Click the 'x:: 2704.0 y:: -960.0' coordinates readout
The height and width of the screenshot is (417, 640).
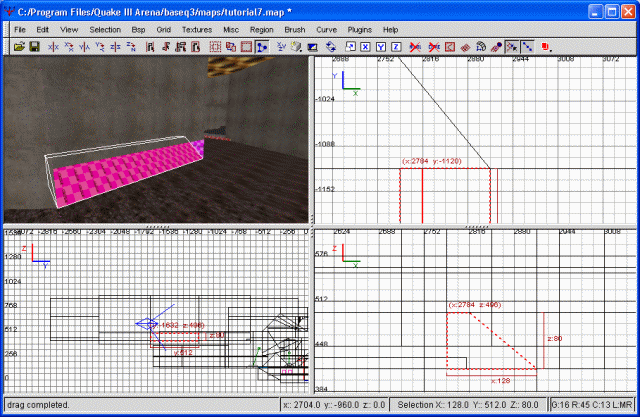[333, 405]
